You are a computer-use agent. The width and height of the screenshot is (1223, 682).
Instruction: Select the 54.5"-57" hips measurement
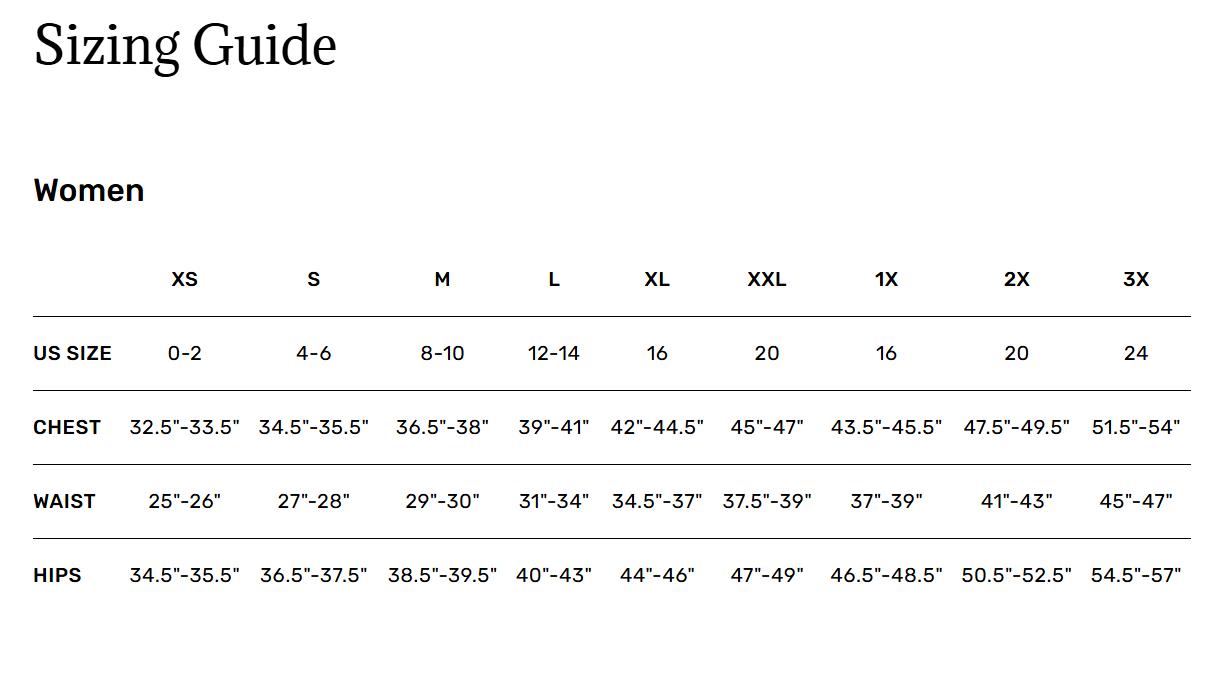(1136, 575)
